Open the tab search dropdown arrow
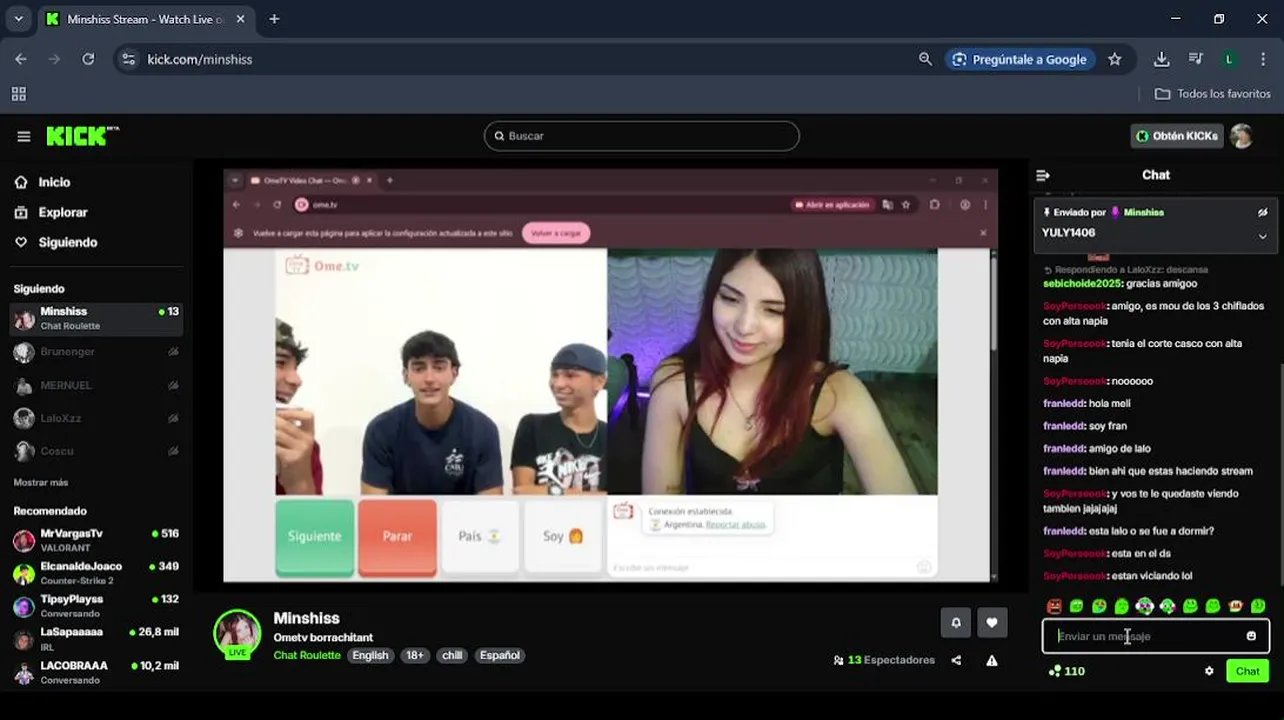 point(18,19)
